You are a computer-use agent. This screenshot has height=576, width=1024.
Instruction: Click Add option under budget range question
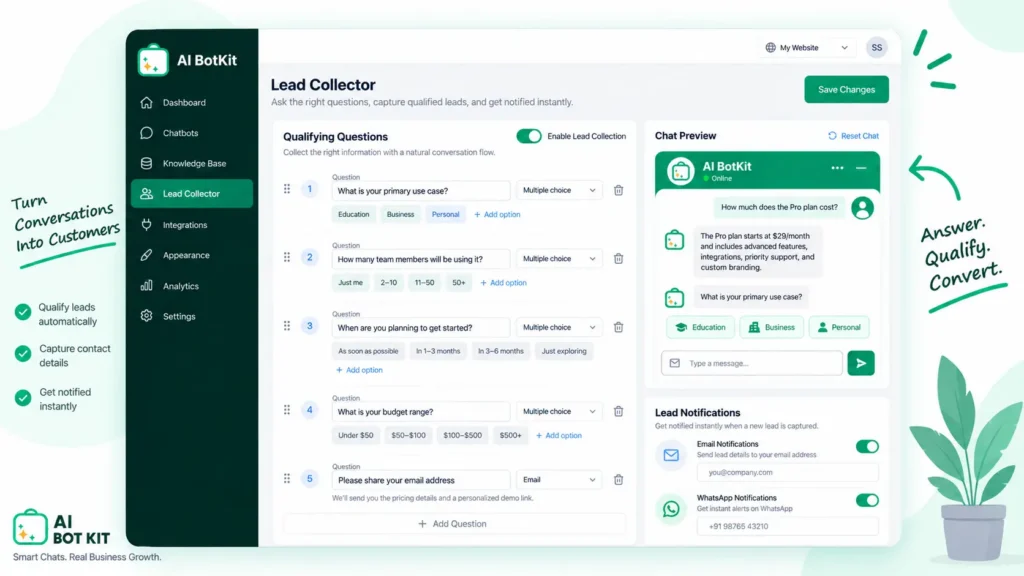click(x=558, y=436)
